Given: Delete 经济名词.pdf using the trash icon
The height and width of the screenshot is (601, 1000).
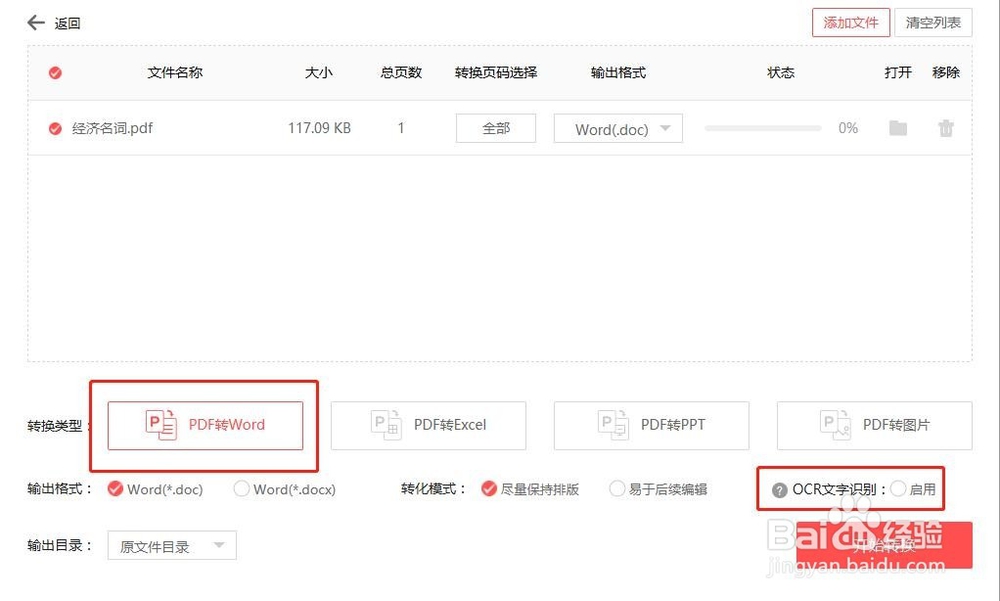Looking at the screenshot, I should point(944,128).
